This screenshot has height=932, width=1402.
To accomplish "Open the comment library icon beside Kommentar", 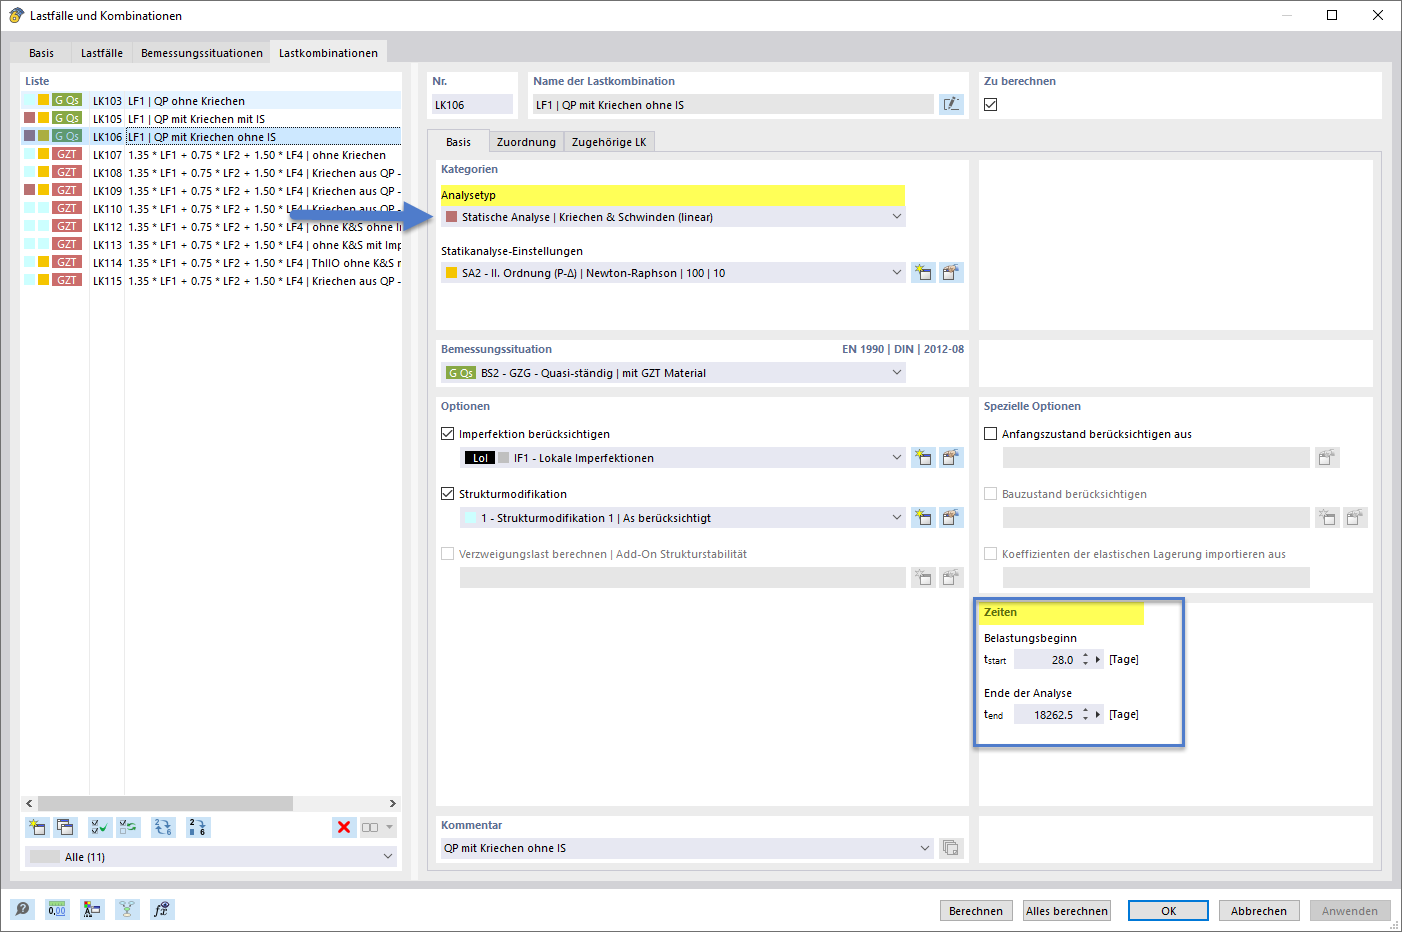I will click(x=951, y=848).
